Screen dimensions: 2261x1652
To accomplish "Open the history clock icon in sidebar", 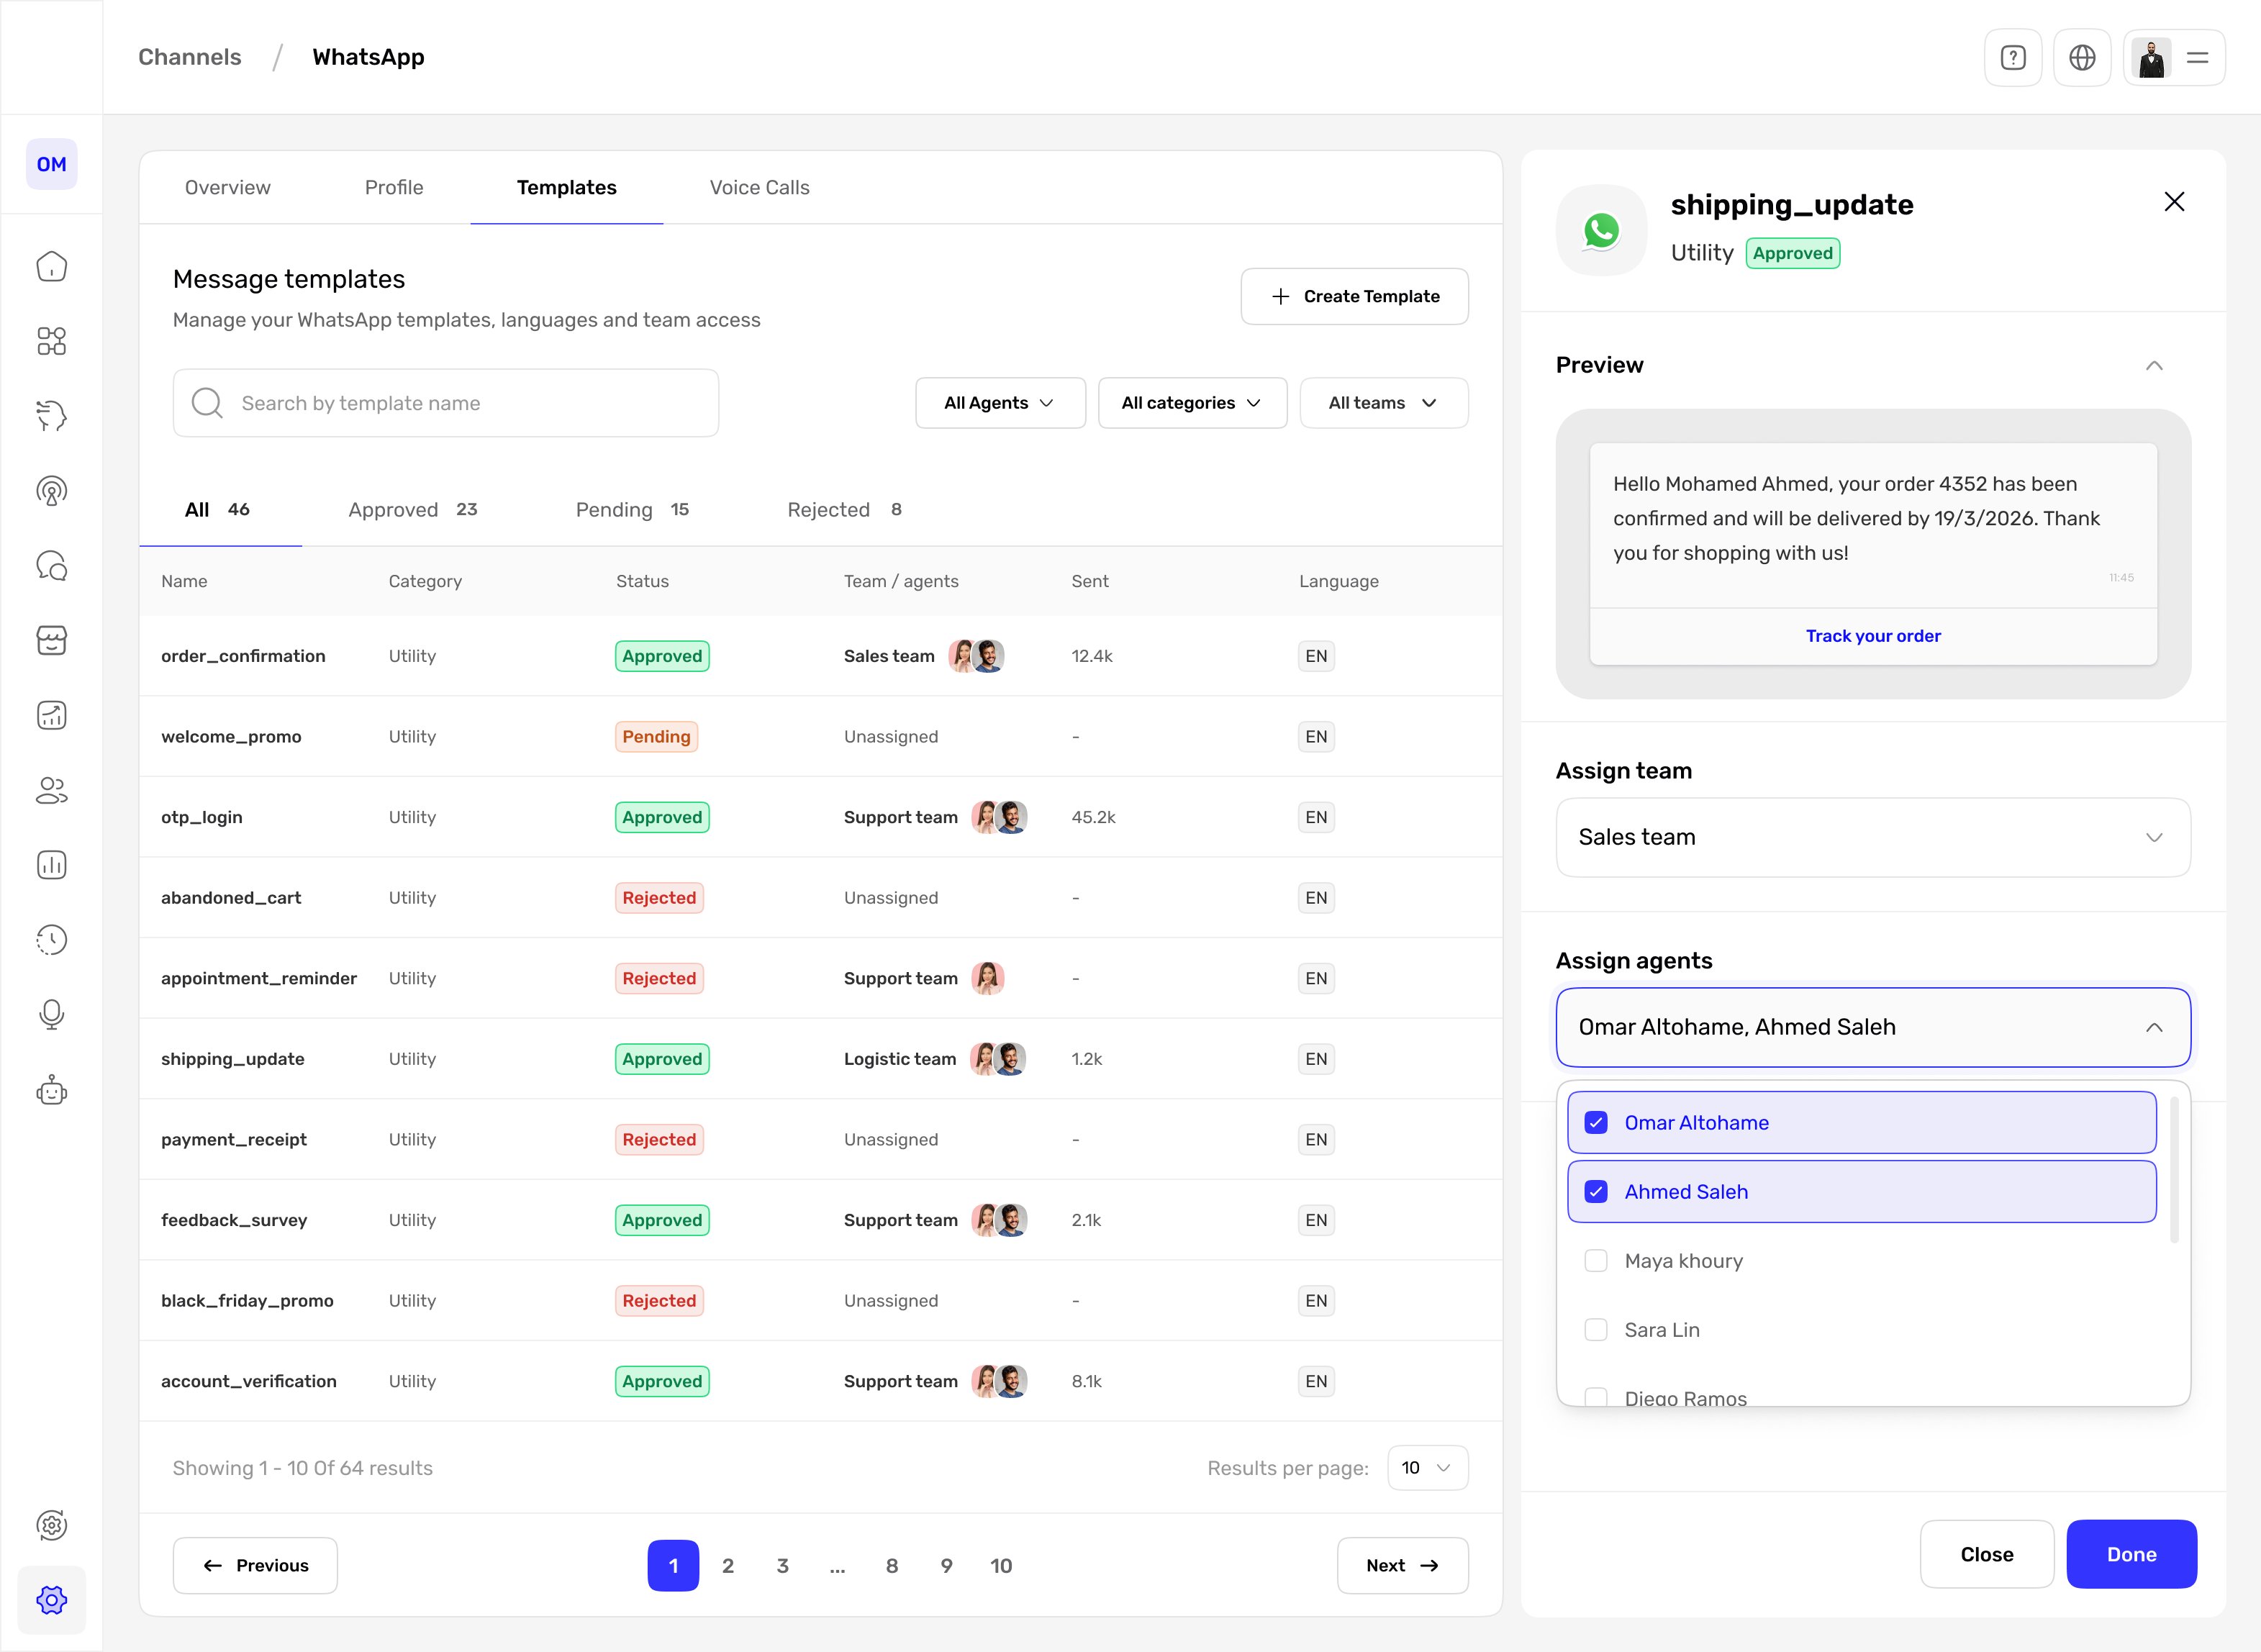I will (51, 940).
